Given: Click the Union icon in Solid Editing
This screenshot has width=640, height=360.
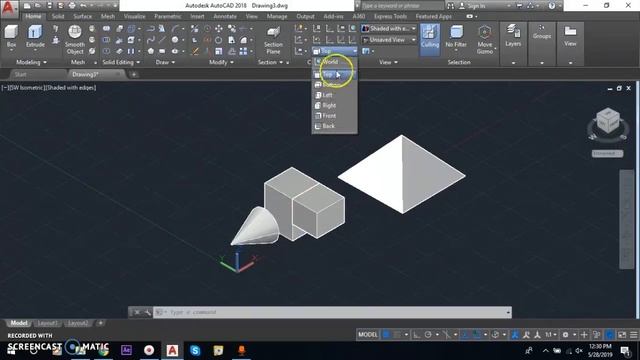Looking at the screenshot, I should (106, 29).
